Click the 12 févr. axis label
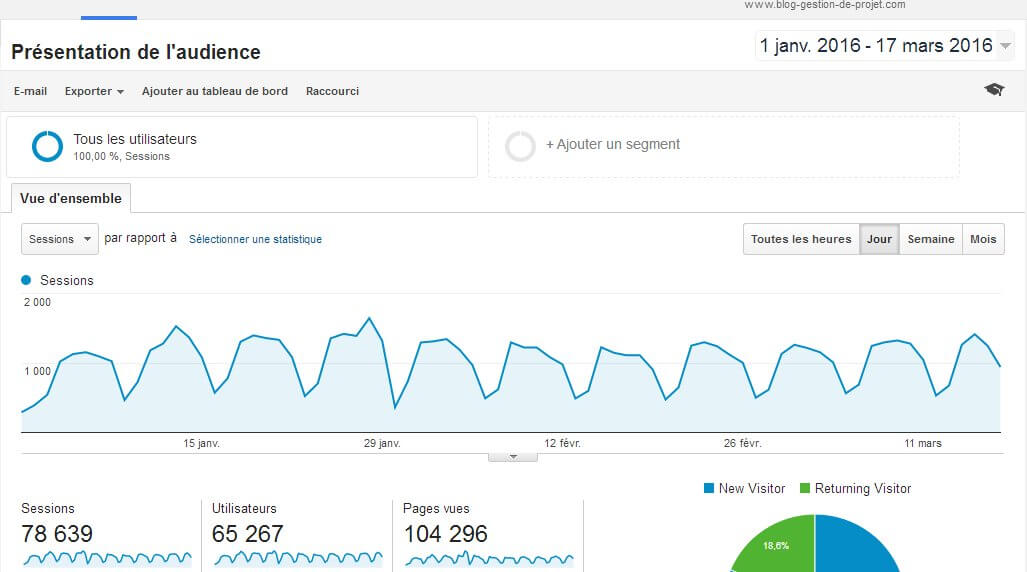 click(x=563, y=444)
